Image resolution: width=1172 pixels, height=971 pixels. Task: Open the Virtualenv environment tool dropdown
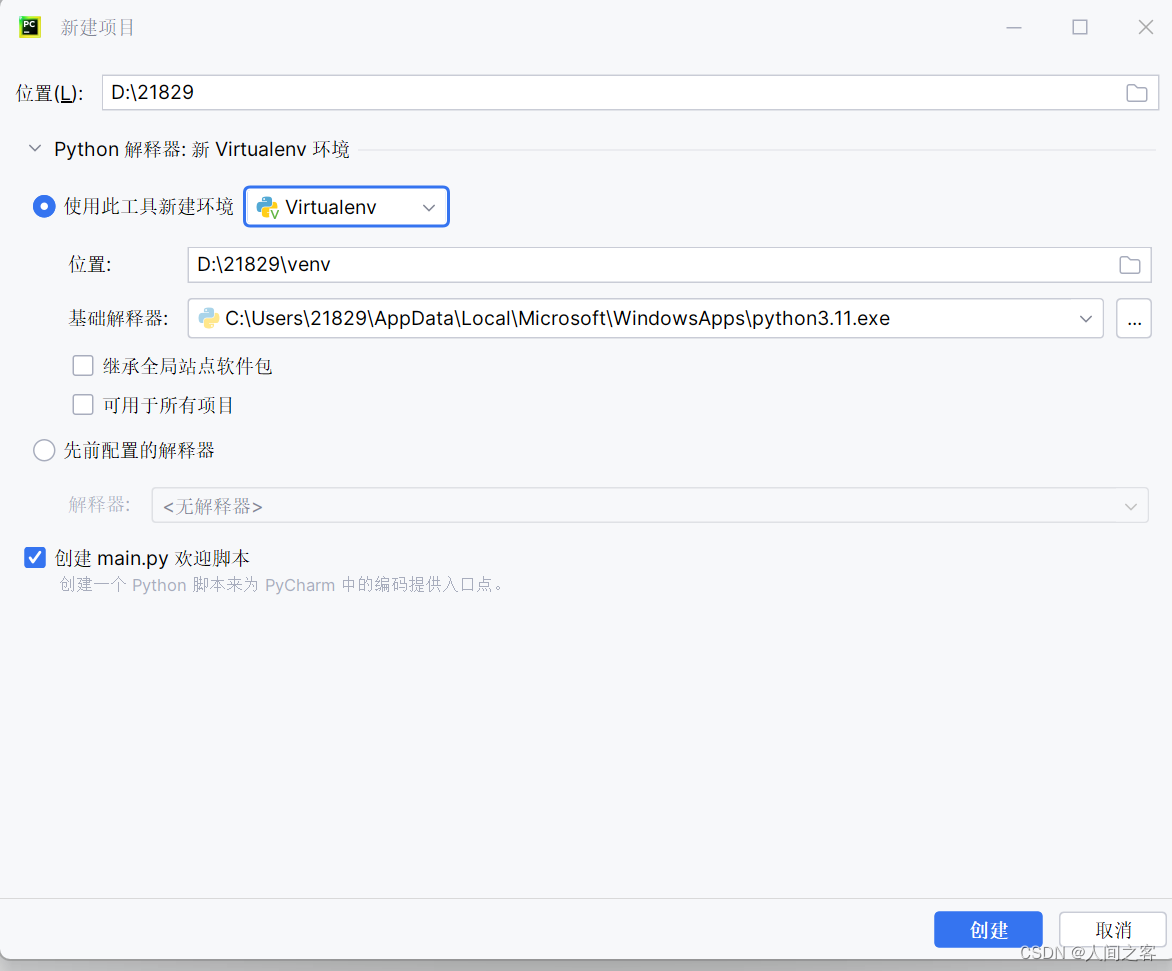[346, 207]
